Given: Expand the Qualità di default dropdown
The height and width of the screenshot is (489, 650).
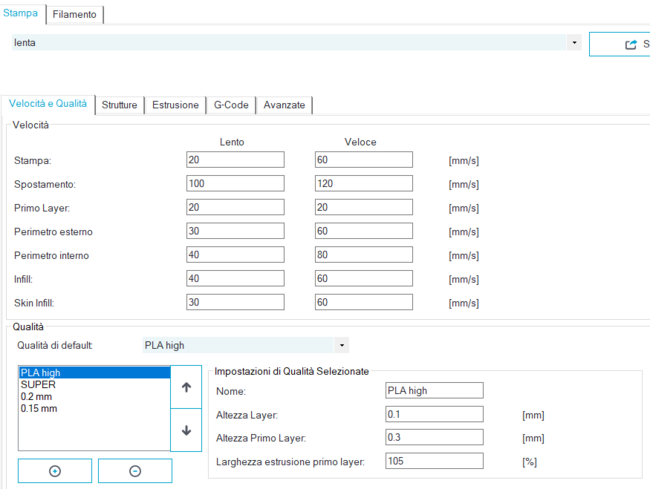Looking at the screenshot, I should pyautogui.click(x=343, y=345).
